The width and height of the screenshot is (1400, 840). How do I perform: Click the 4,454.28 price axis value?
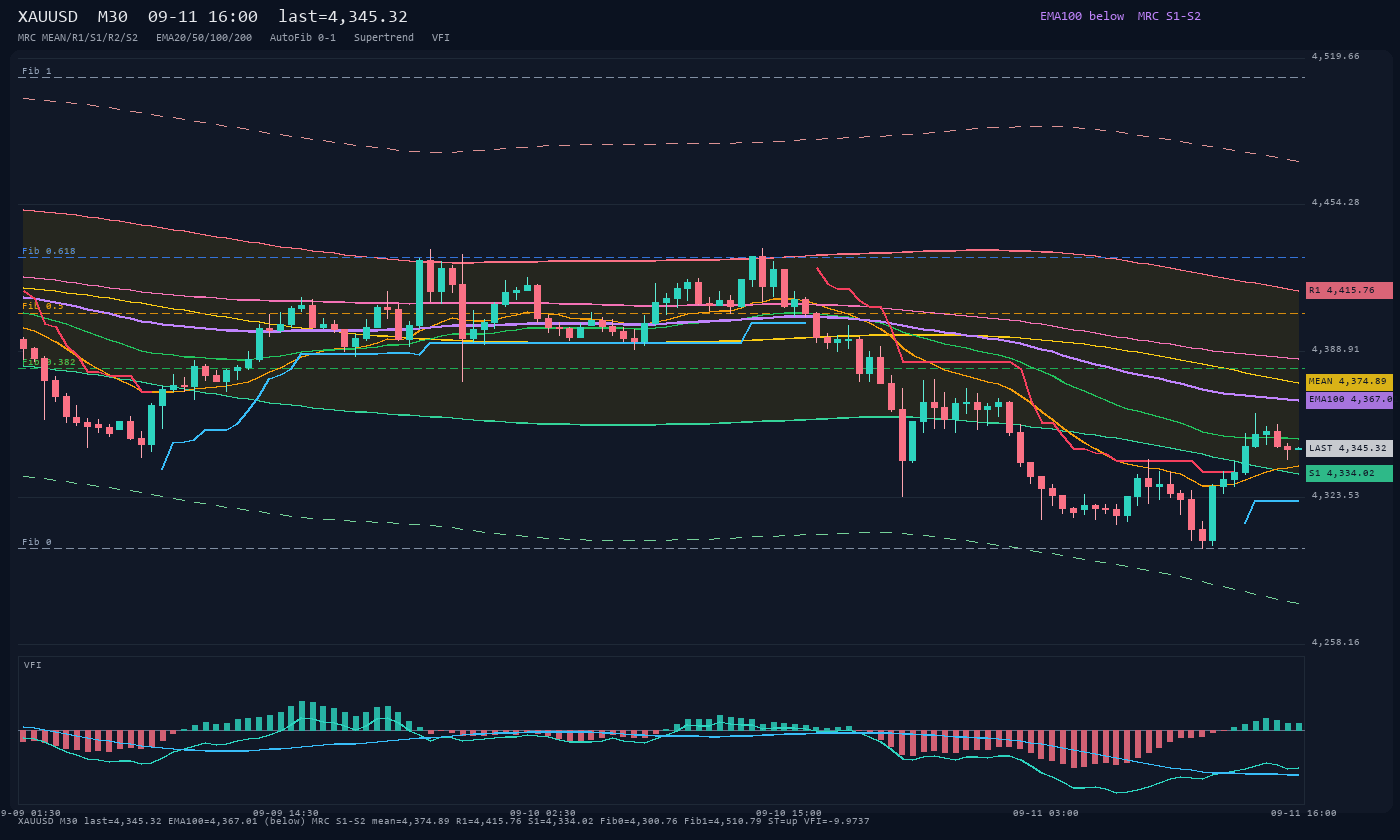1336,203
